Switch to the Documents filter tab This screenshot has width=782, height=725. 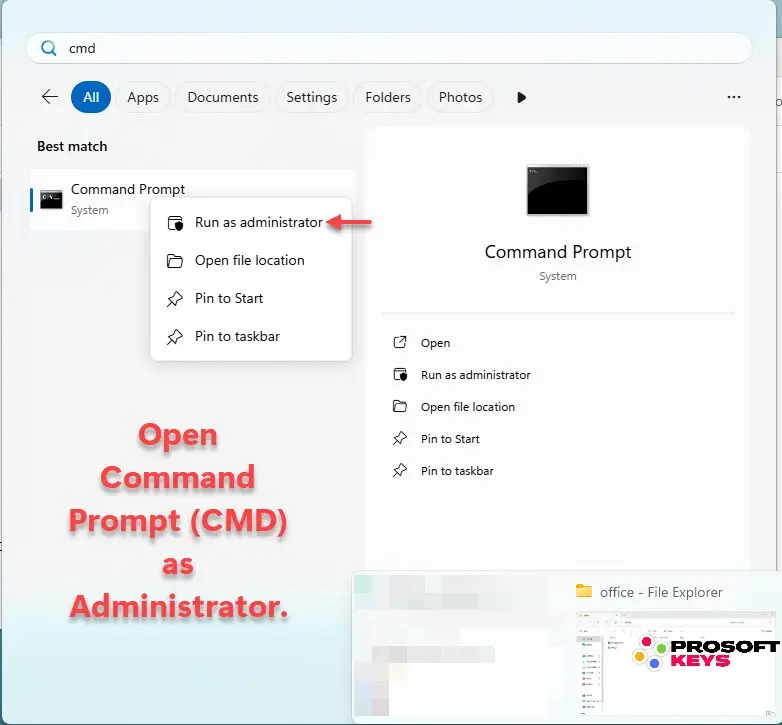coord(222,97)
